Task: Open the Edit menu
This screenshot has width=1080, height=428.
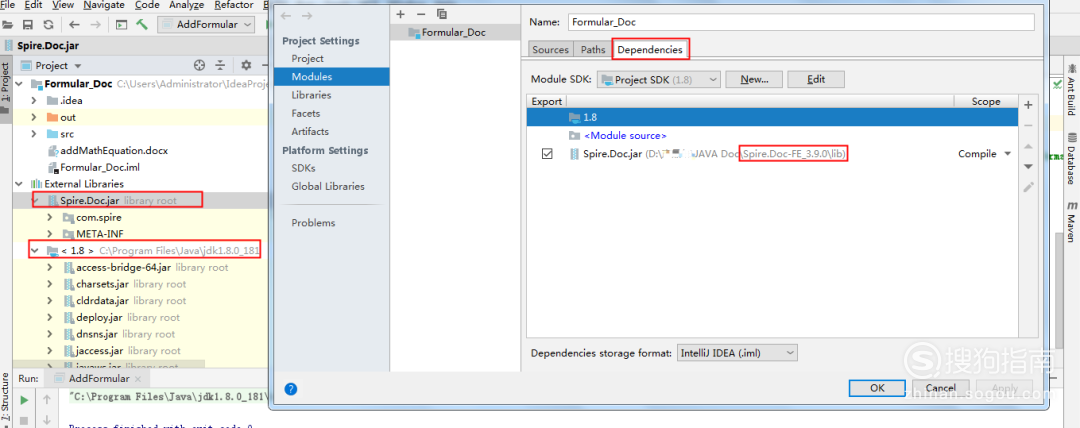Action: point(33,5)
